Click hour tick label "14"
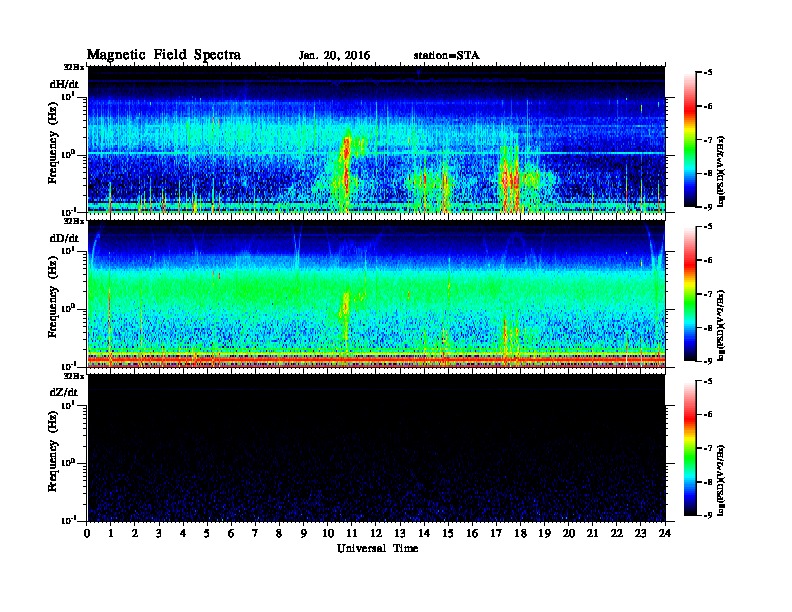This screenshot has width=792, height=612. [x=424, y=533]
